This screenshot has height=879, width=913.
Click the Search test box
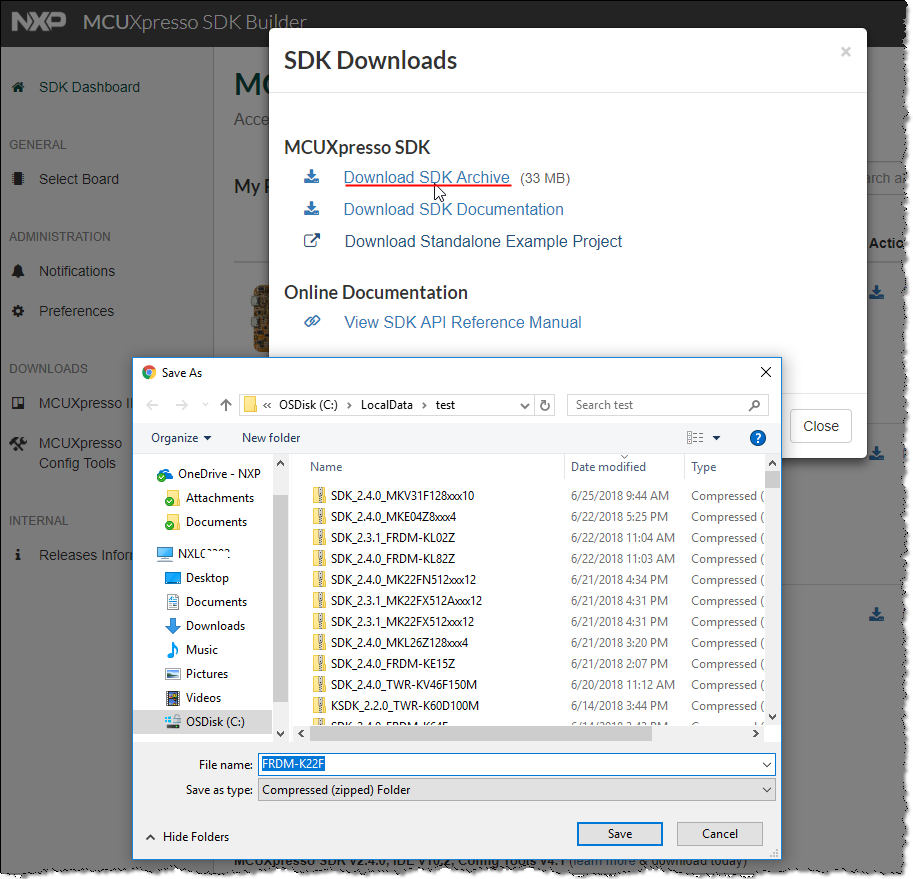point(667,405)
